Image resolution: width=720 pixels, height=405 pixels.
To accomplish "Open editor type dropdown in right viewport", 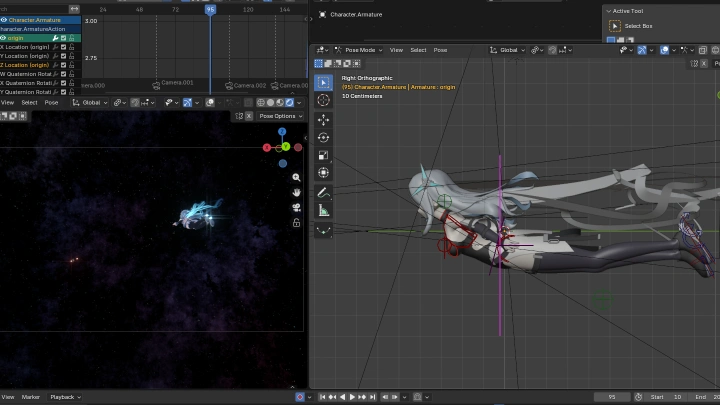I will [x=322, y=50].
